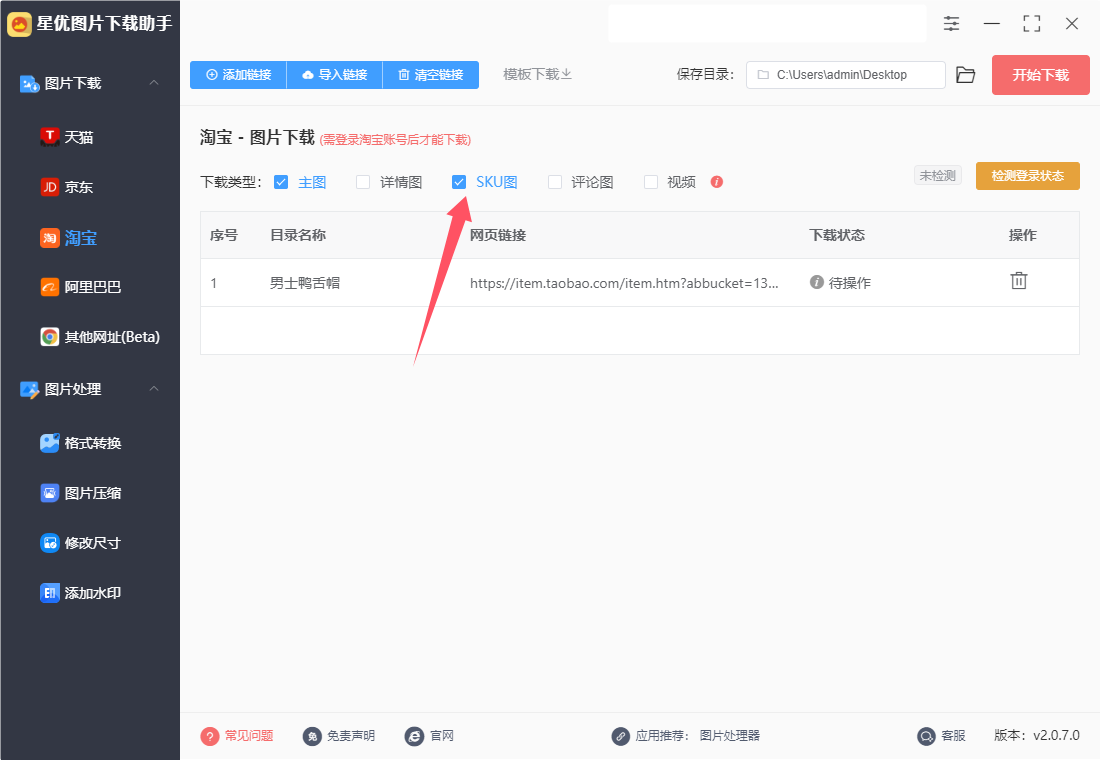The height and width of the screenshot is (760, 1100).
Task: Click the red login-required notice text
Action: tap(395, 140)
